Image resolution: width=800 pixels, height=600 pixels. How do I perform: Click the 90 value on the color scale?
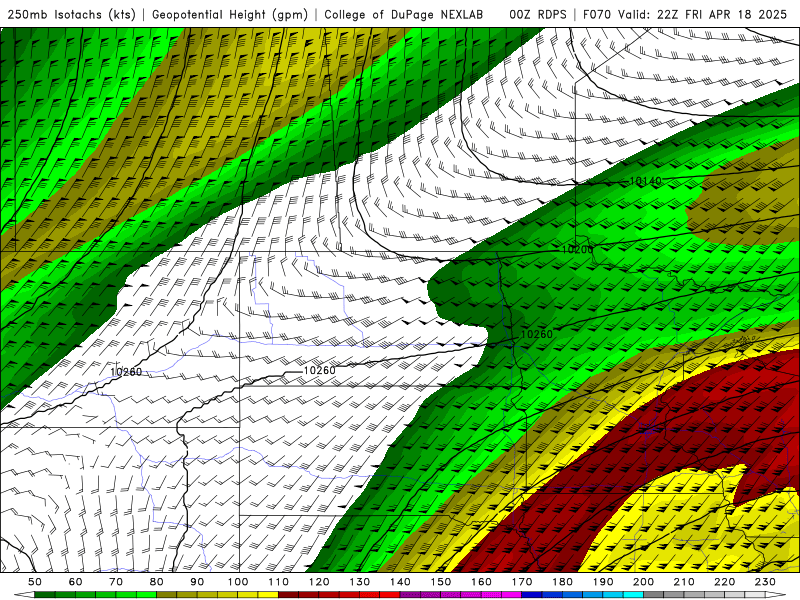197,582
